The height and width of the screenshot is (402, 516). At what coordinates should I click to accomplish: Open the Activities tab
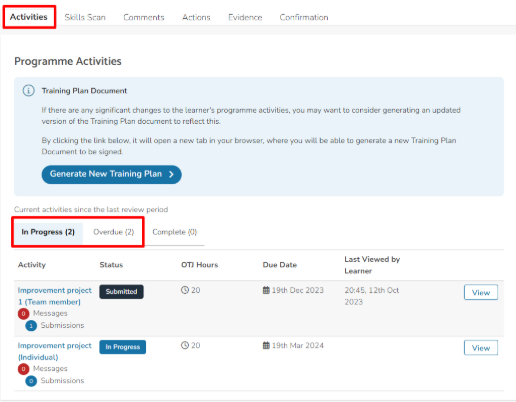point(29,17)
